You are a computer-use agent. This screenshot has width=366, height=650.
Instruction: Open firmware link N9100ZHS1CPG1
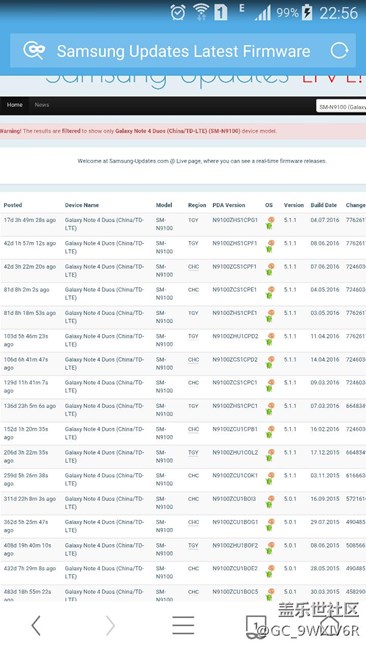pos(235,220)
